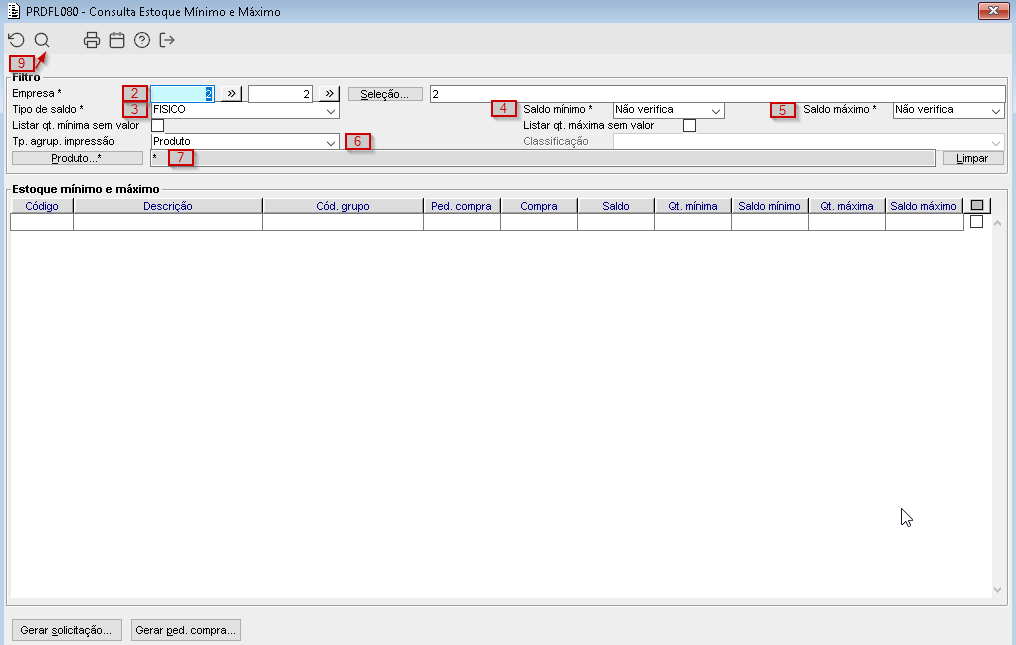Click the second Empresa input field
Viewport: 1016px width, 645px height.
click(x=281, y=94)
